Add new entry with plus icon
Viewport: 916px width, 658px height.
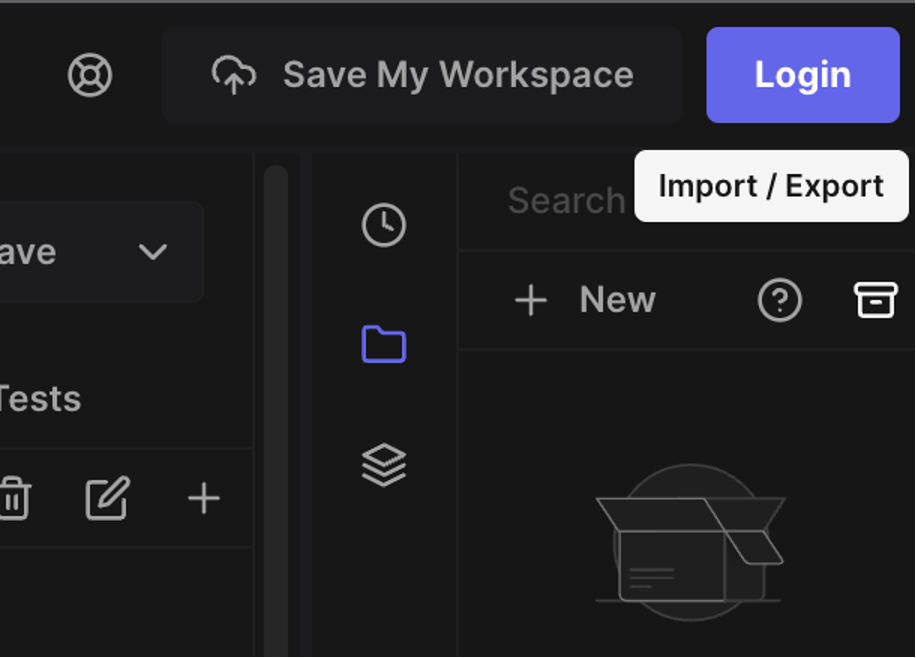tap(204, 498)
